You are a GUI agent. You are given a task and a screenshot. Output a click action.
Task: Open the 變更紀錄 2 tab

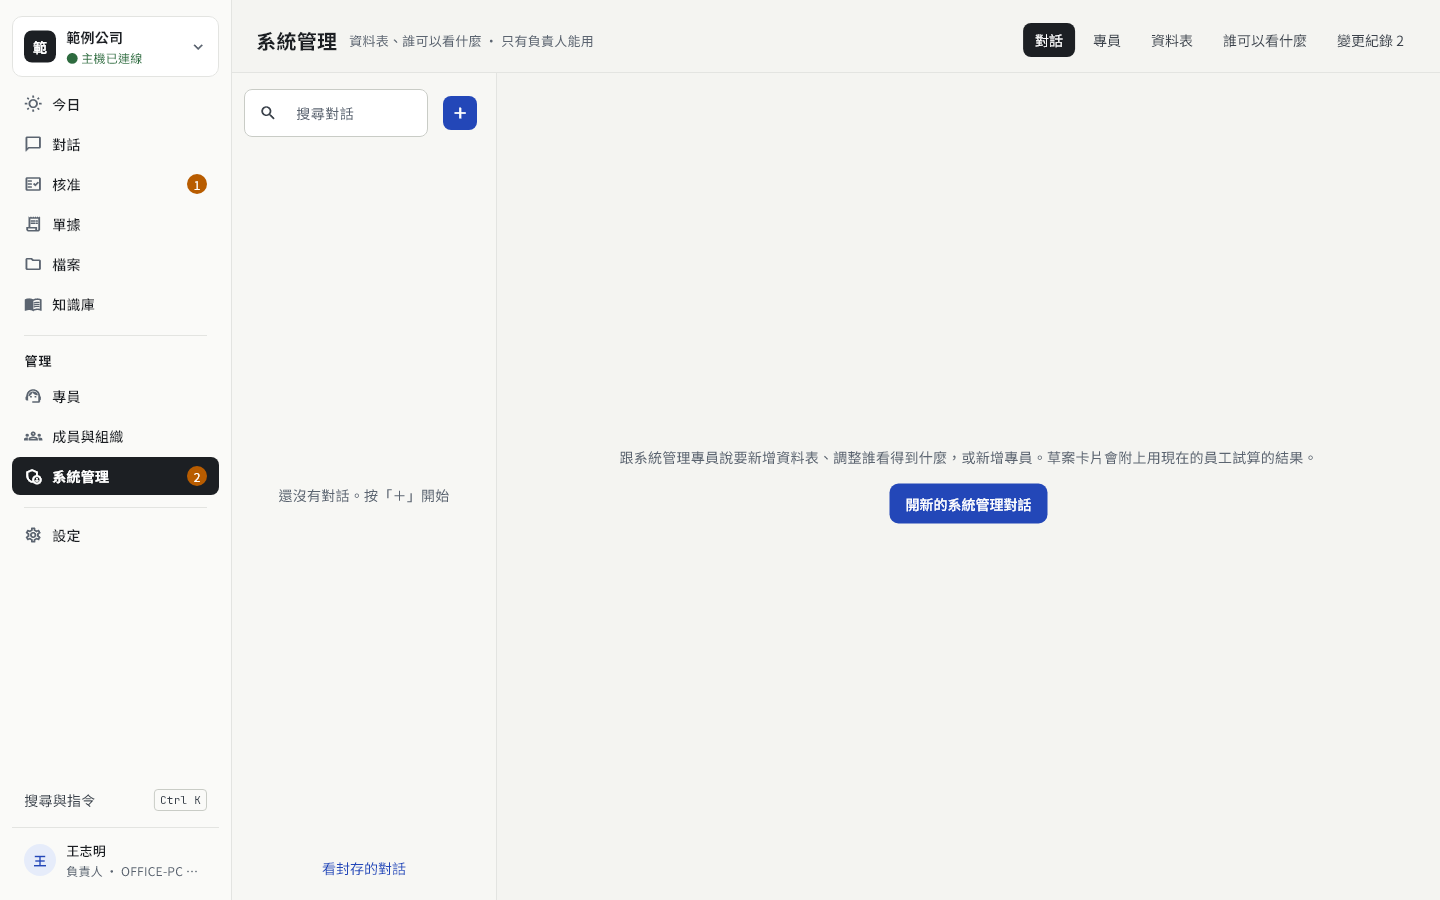(x=1370, y=40)
